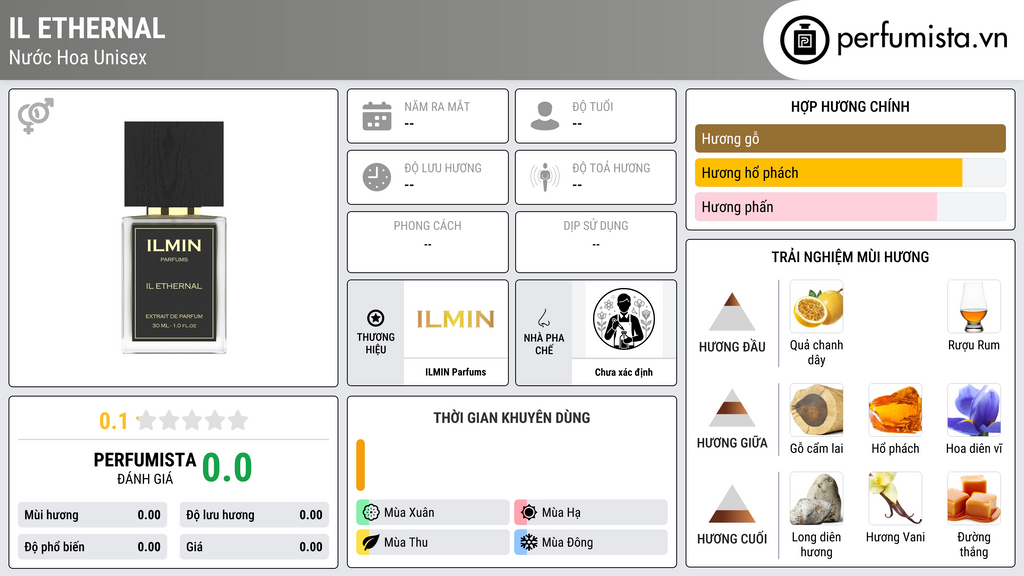The image size is (1024, 576).
Task: Click the snowflake icon beside Mùa Đông
Action: tap(529, 542)
